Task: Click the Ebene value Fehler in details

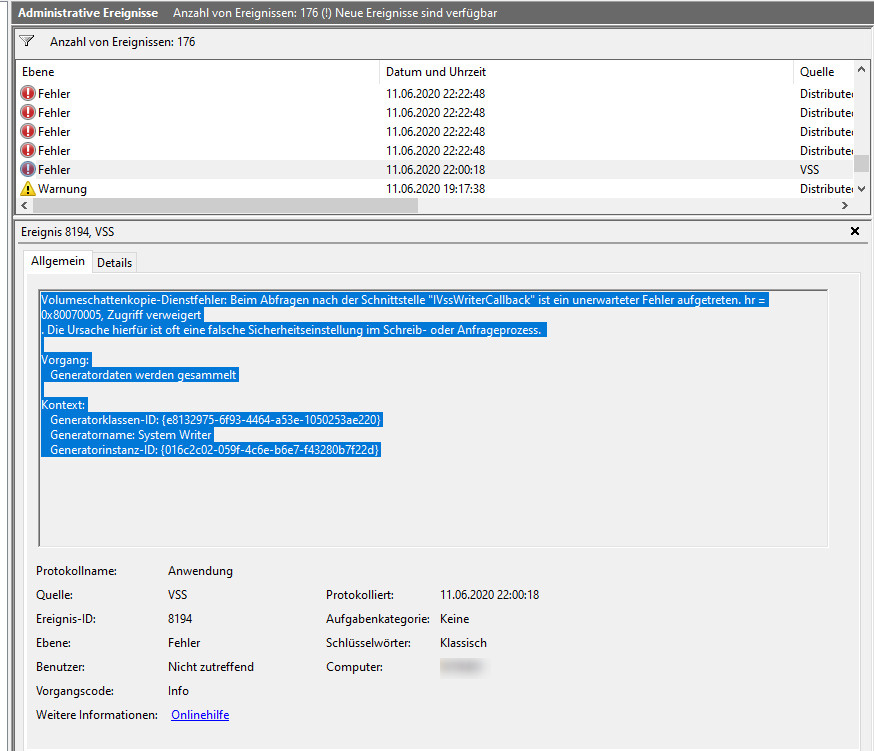Action: click(x=184, y=643)
